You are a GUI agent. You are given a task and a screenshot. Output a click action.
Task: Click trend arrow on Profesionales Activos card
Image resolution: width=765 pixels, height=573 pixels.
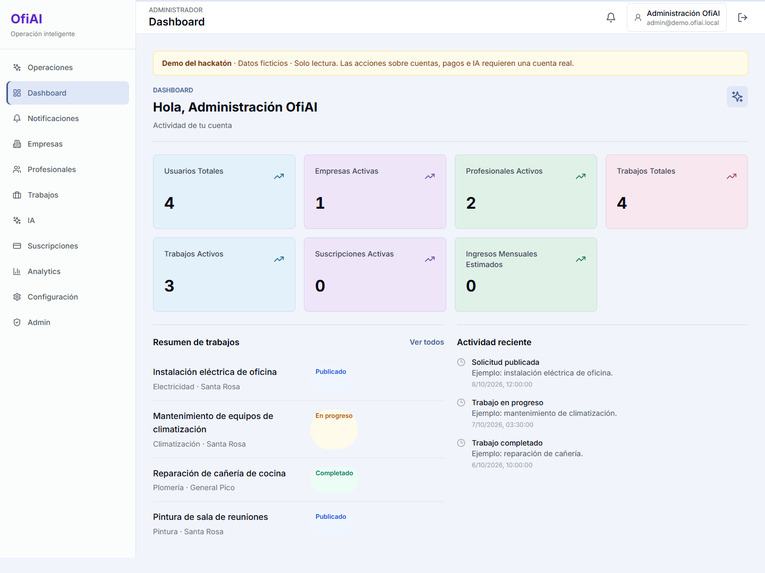click(x=581, y=176)
